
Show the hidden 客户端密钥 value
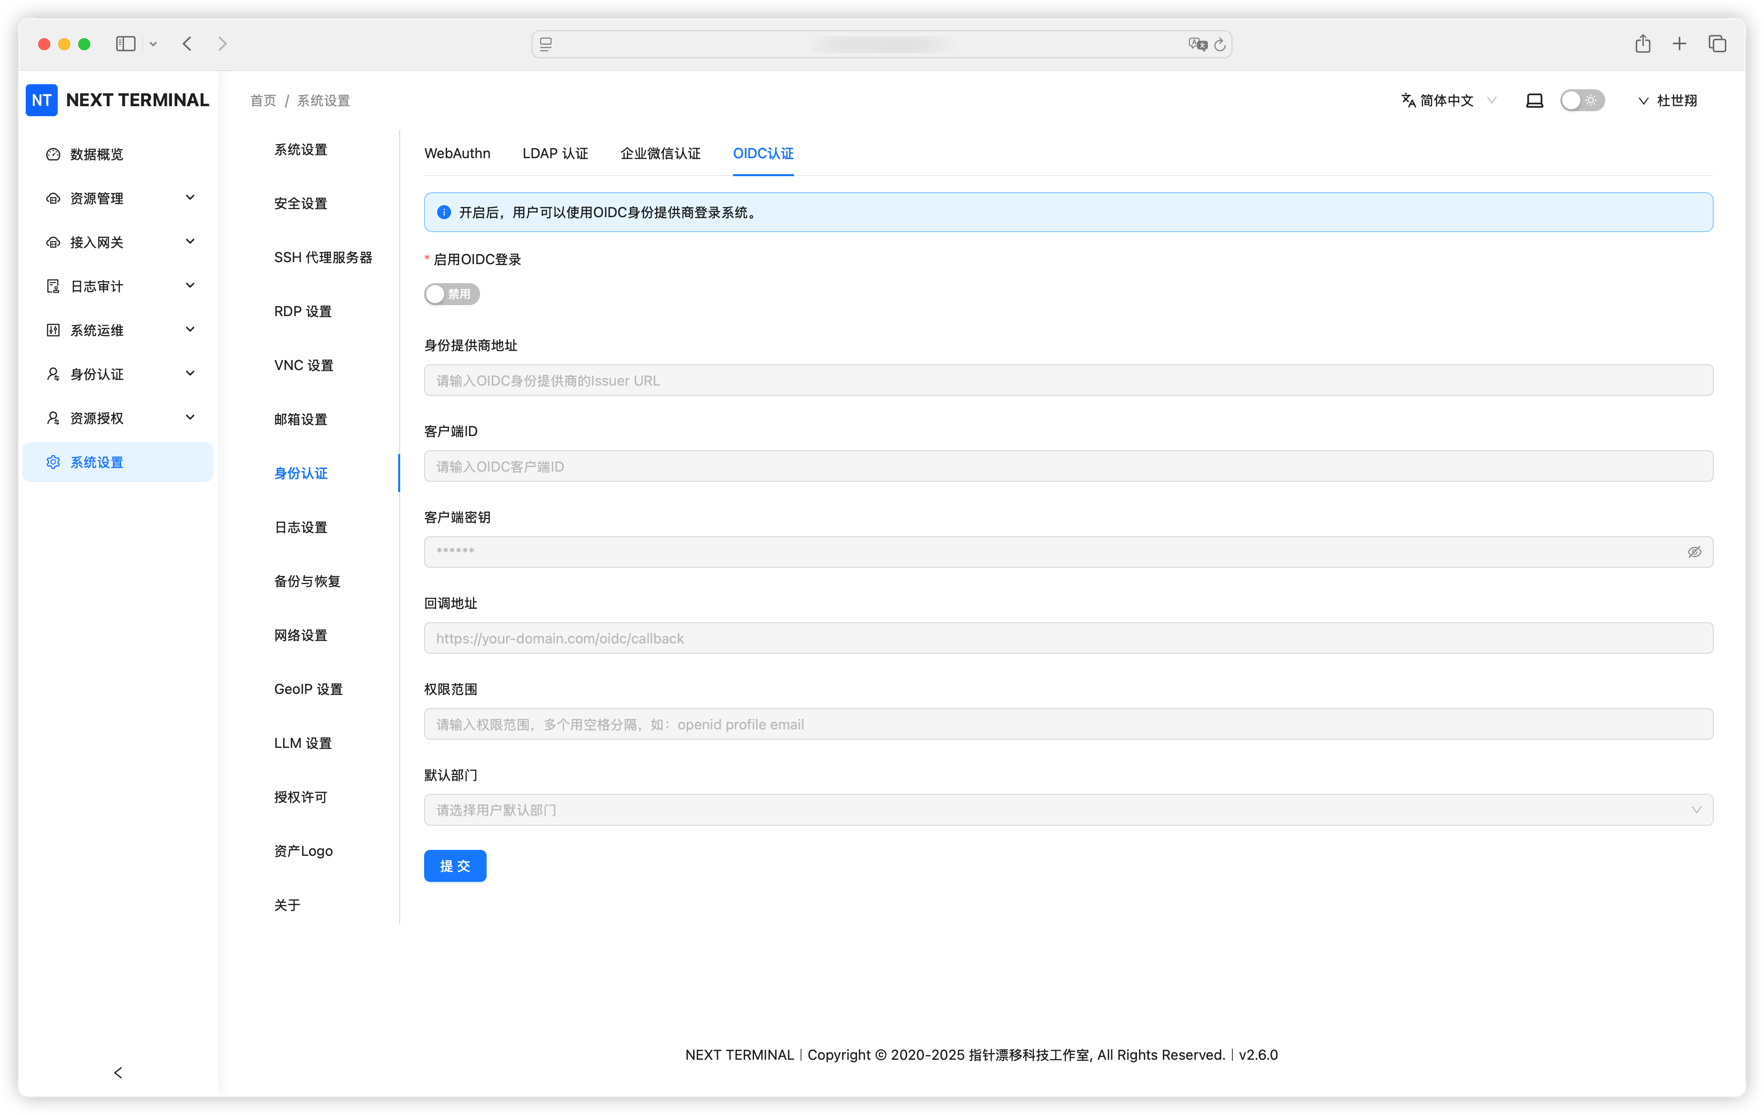pyautogui.click(x=1694, y=551)
